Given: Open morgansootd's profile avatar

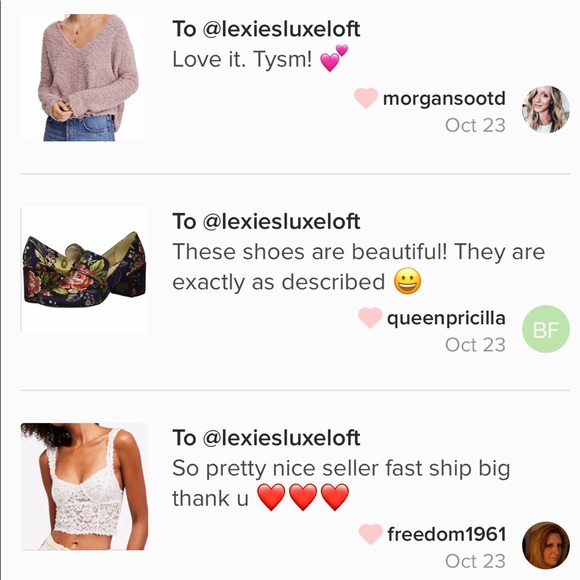Looking at the screenshot, I should coord(546,109).
